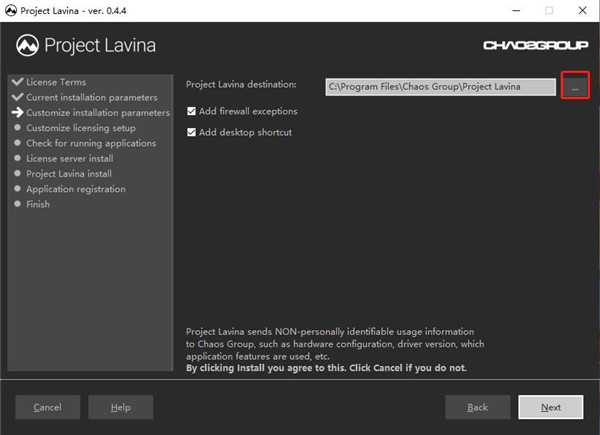The height and width of the screenshot is (435, 600).
Task: Select the Finish step
Action: point(38,204)
